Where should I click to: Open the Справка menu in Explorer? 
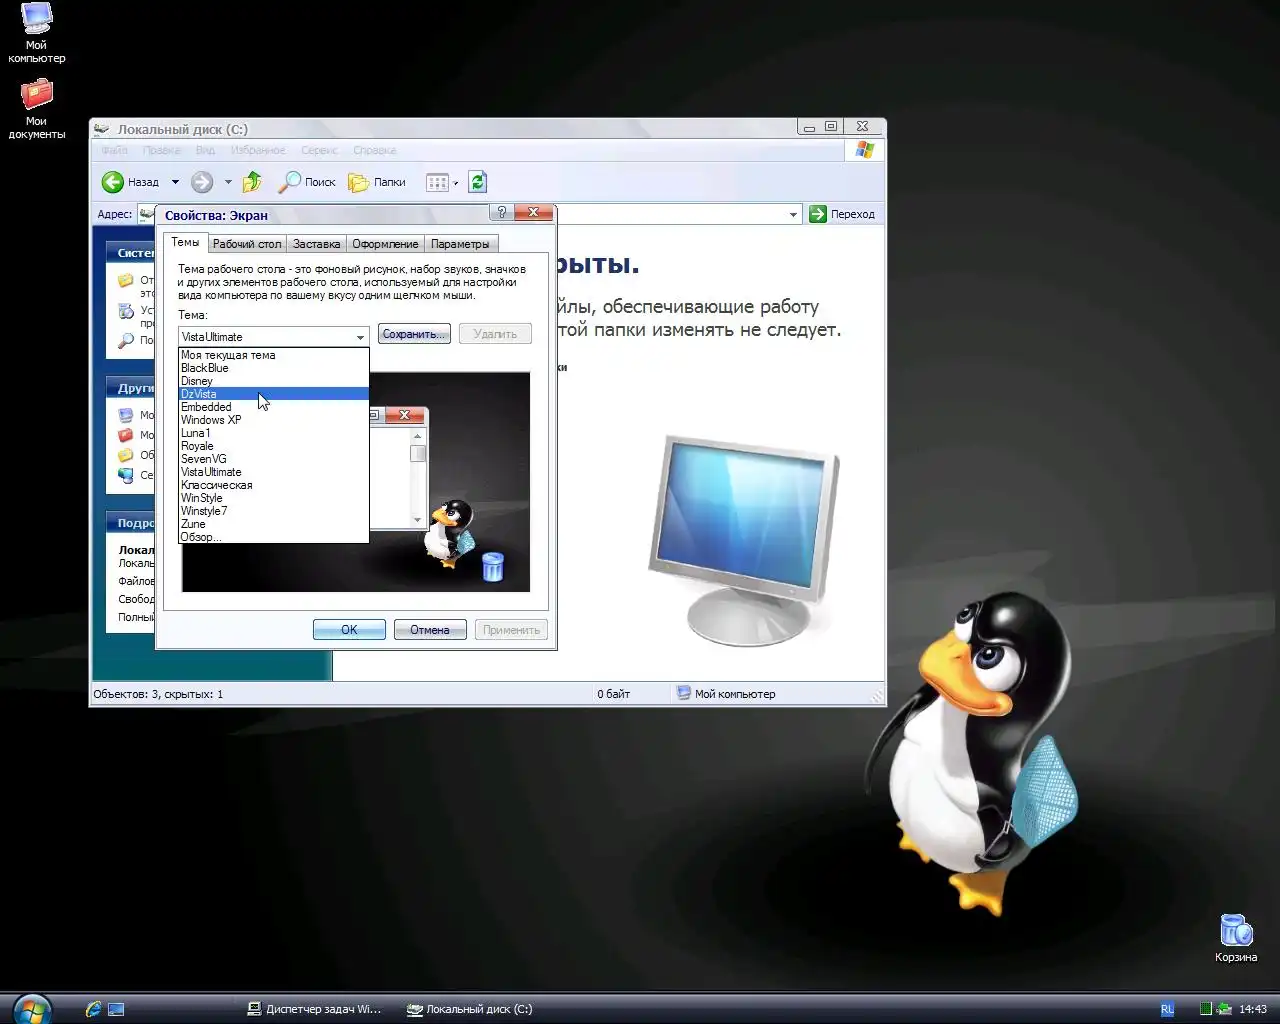click(375, 150)
